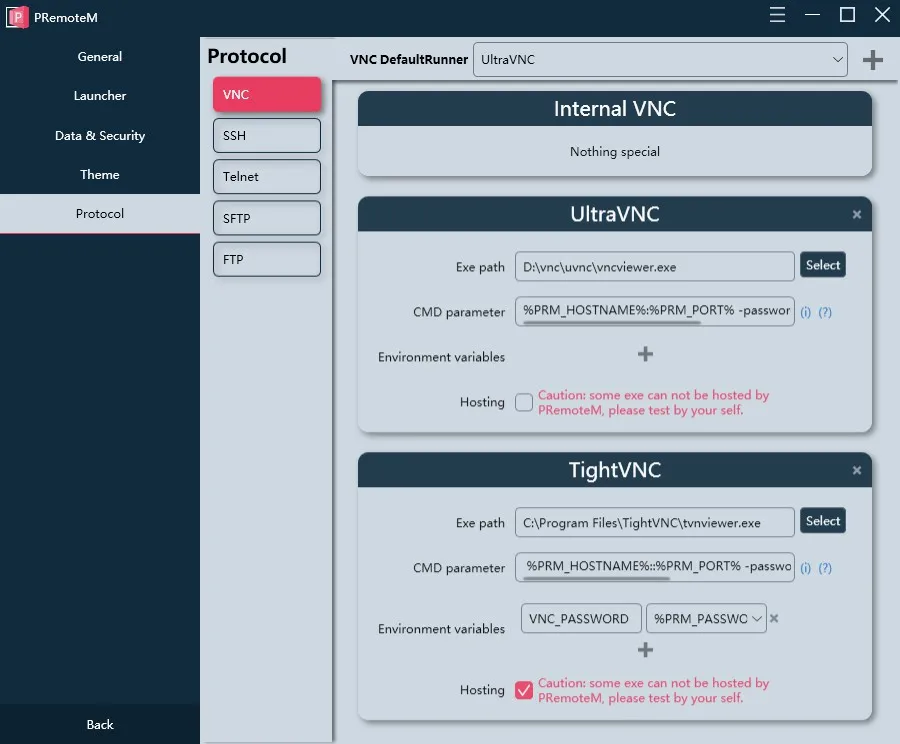Image resolution: width=900 pixels, height=744 pixels.
Task: Expand the %PRM_PASSWORD% value dropdown
Action: [x=706, y=619]
